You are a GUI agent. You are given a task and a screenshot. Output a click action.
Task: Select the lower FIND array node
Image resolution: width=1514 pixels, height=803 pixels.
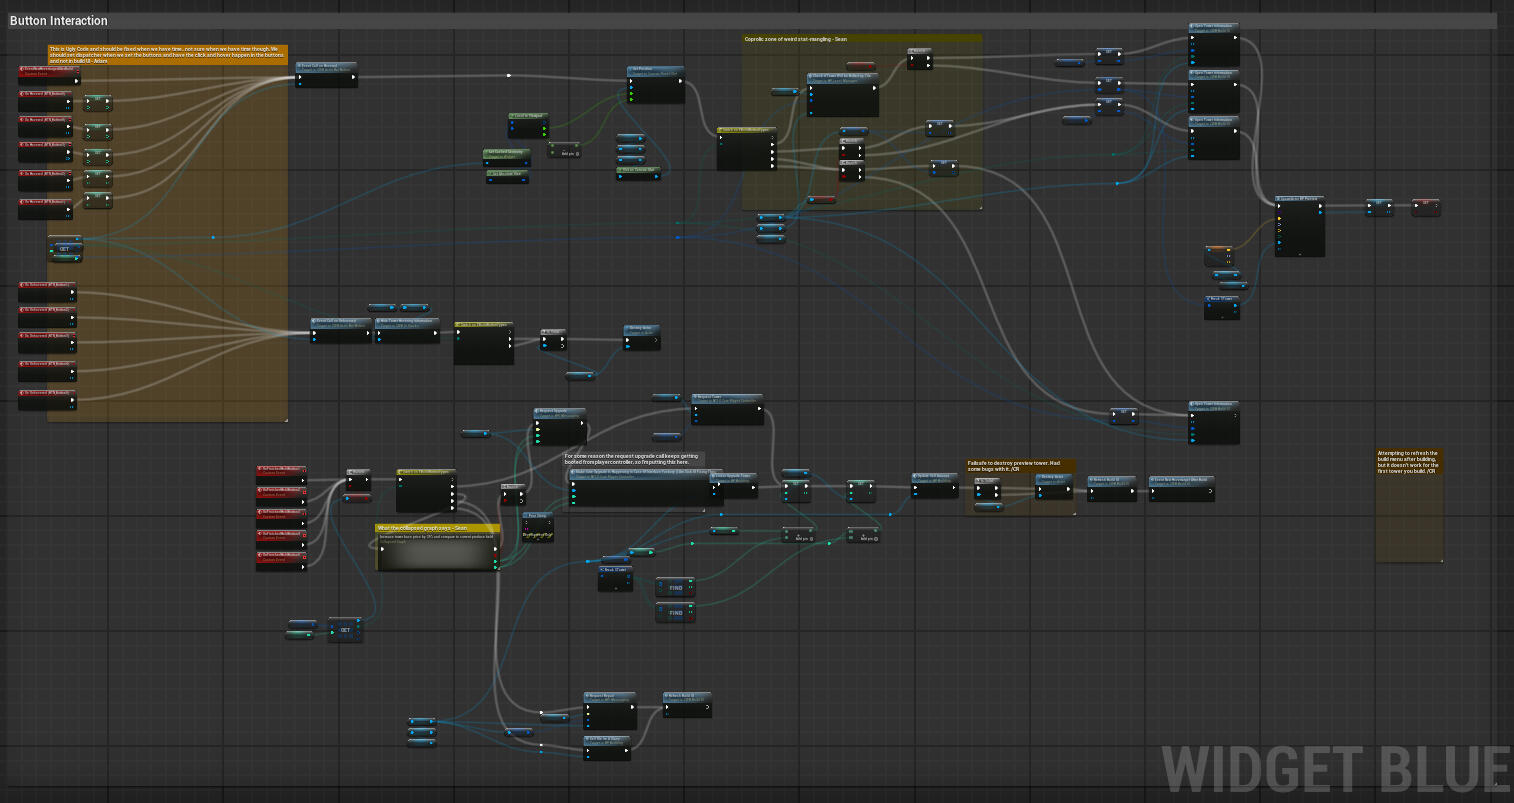[675, 612]
